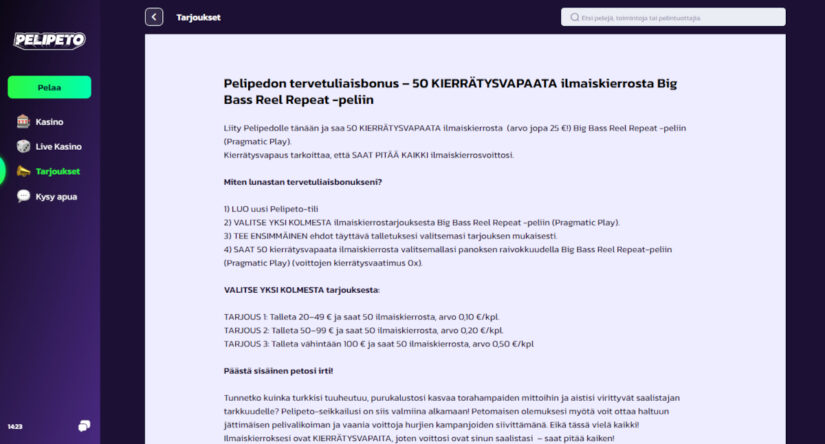825x444 pixels.
Task: Click the Kasino slot machine icon
Action: click(23, 121)
